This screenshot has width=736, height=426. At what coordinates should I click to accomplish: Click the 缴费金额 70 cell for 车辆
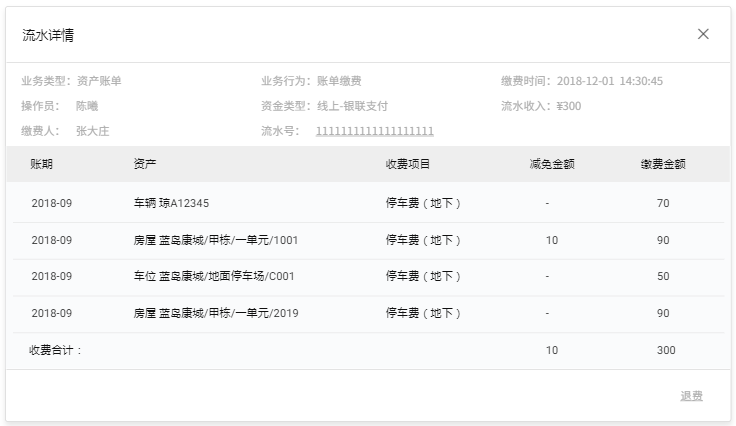click(x=663, y=203)
